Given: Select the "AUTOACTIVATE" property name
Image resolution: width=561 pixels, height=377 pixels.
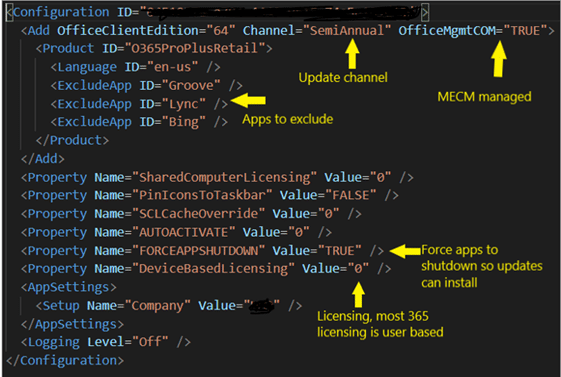Looking at the screenshot, I should [x=184, y=232].
